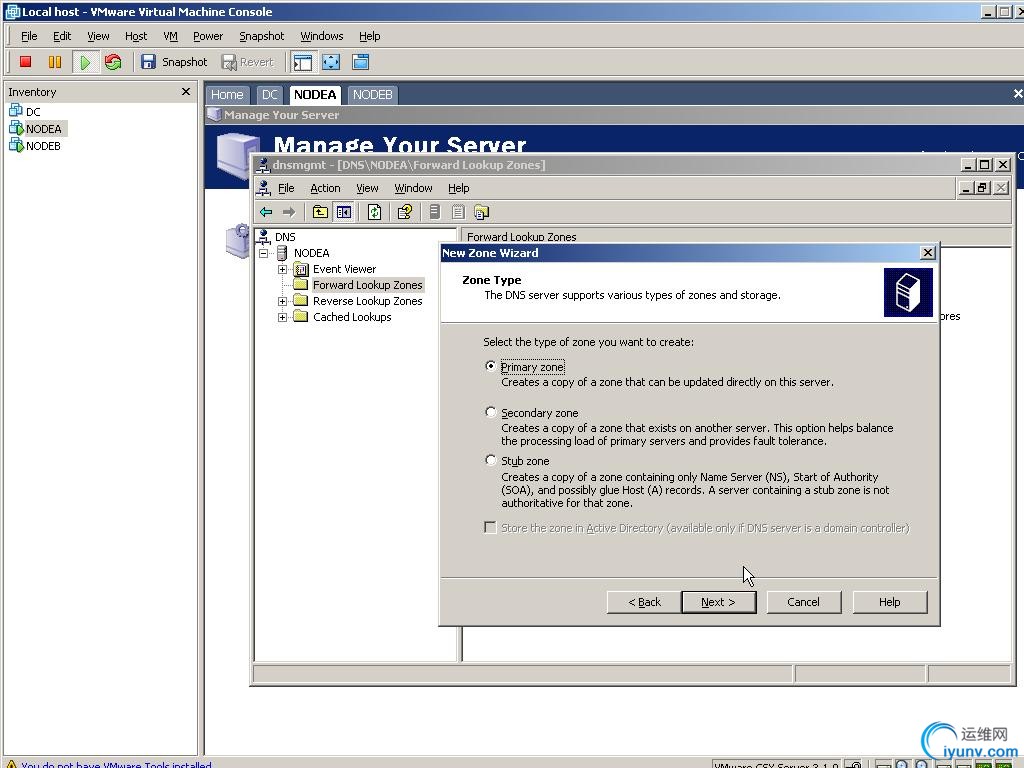Click the dnsmgmt new server toolbar icon

(x=435, y=212)
